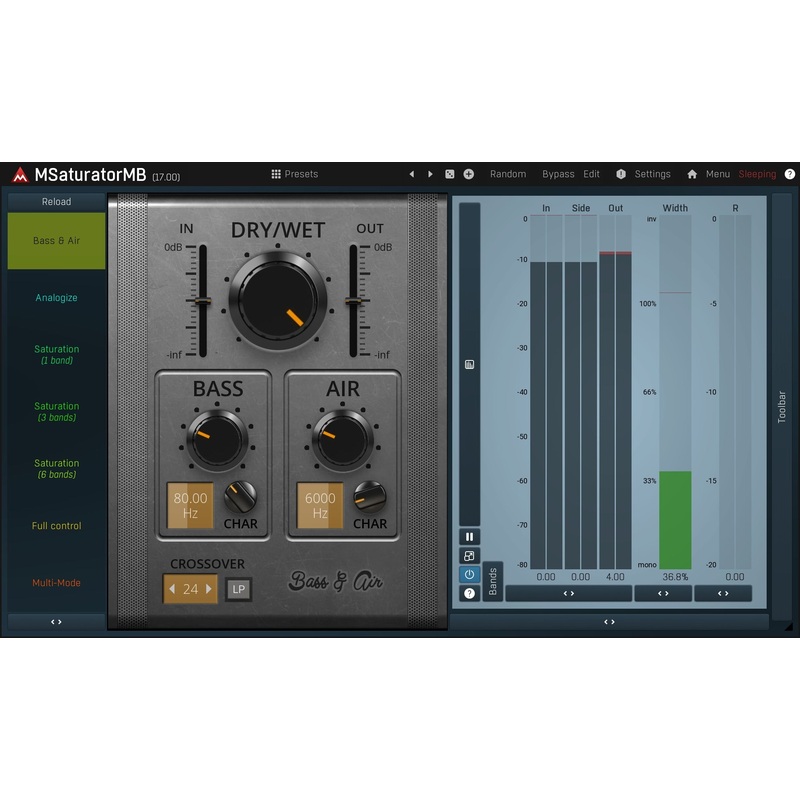800x800 pixels.
Task: Select Saturation (6 bands) device
Action: click(x=57, y=469)
